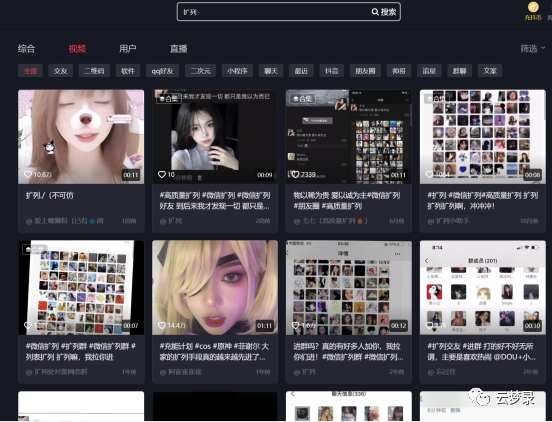Like the video with 14.4万 likes
The width and height of the screenshot is (552, 422).
162,325
